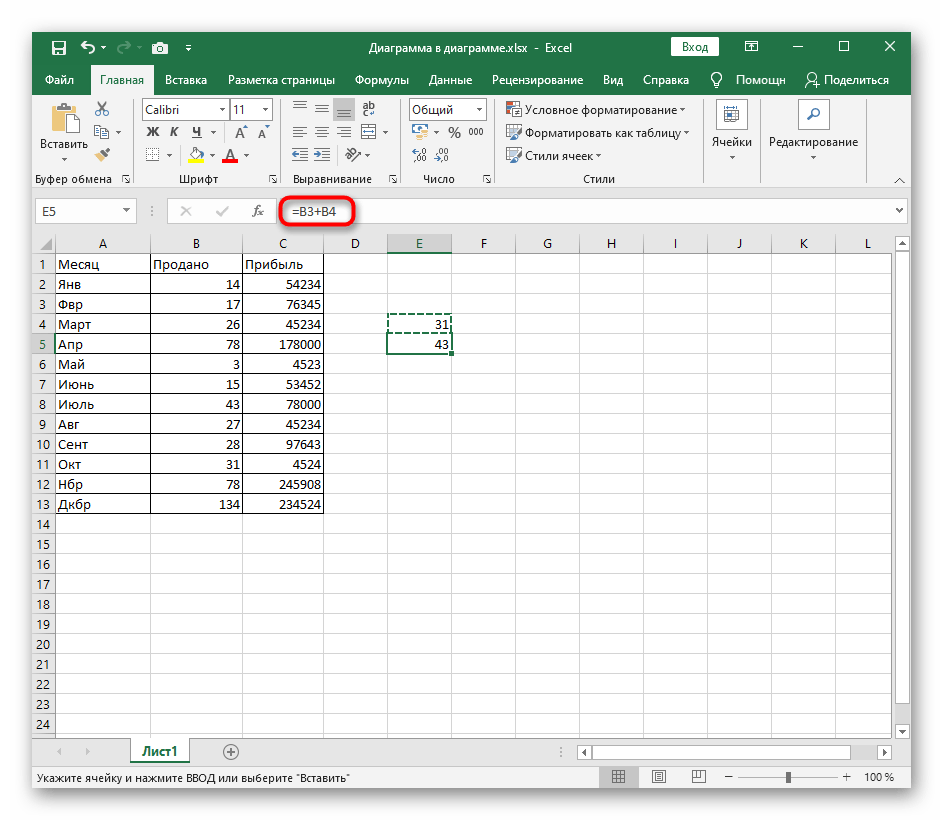Click the formula bar input field

[x=600, y=211]
